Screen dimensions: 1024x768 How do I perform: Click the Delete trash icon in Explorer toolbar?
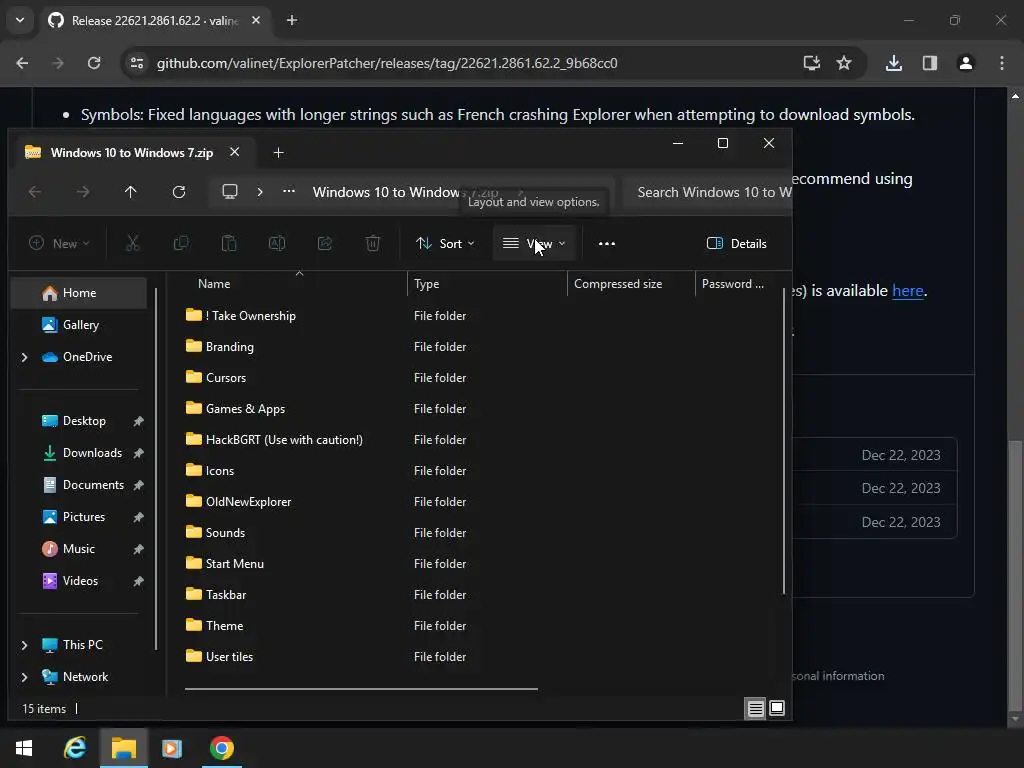(x=373, y=244)
